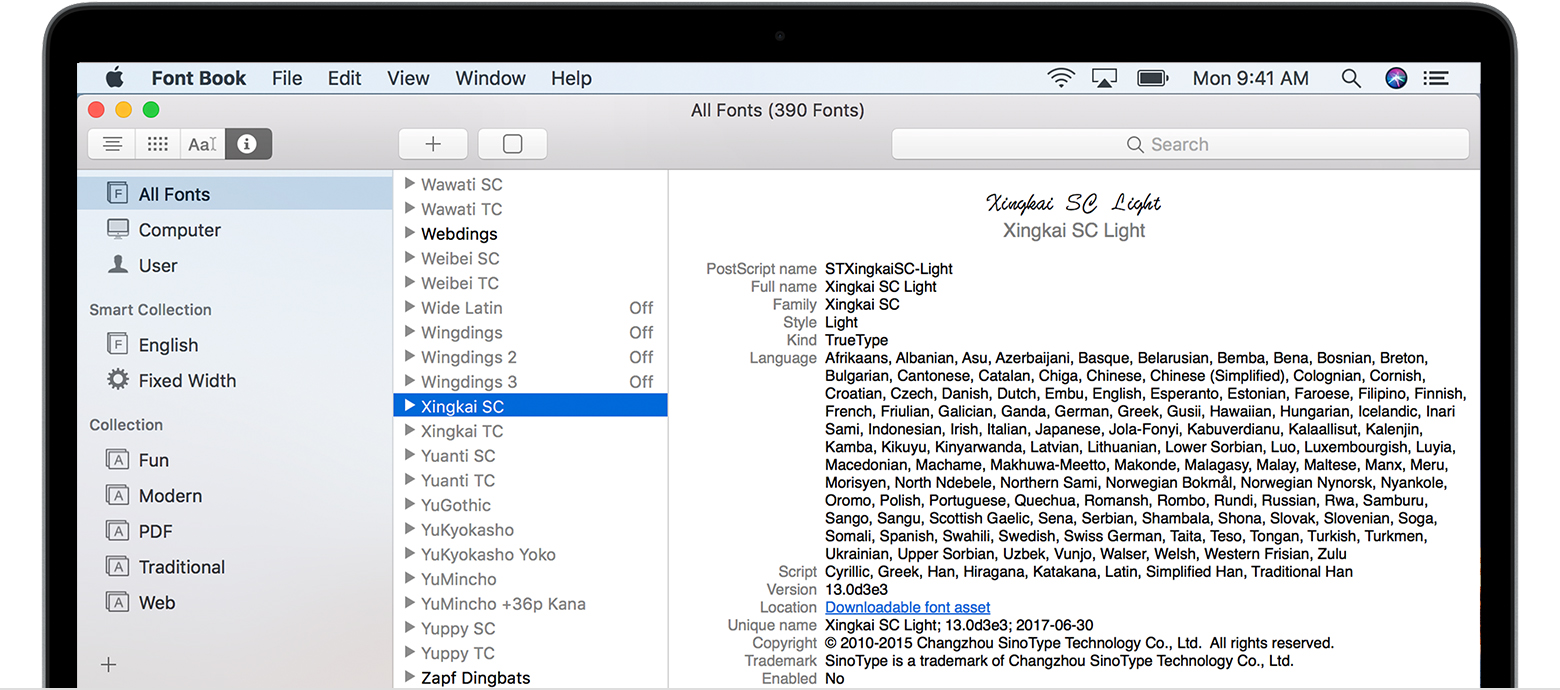
Task: Expand the Xingkai TC font family
Action: pyautogui.click(x=410, y=430)
